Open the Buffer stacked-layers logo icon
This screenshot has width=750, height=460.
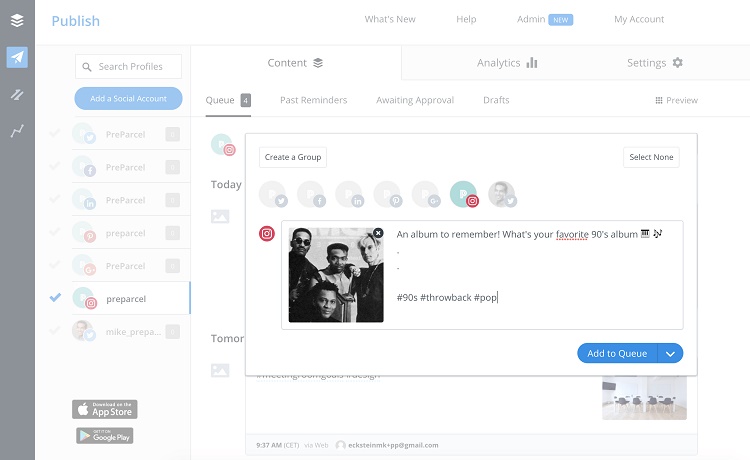[17, 21]
